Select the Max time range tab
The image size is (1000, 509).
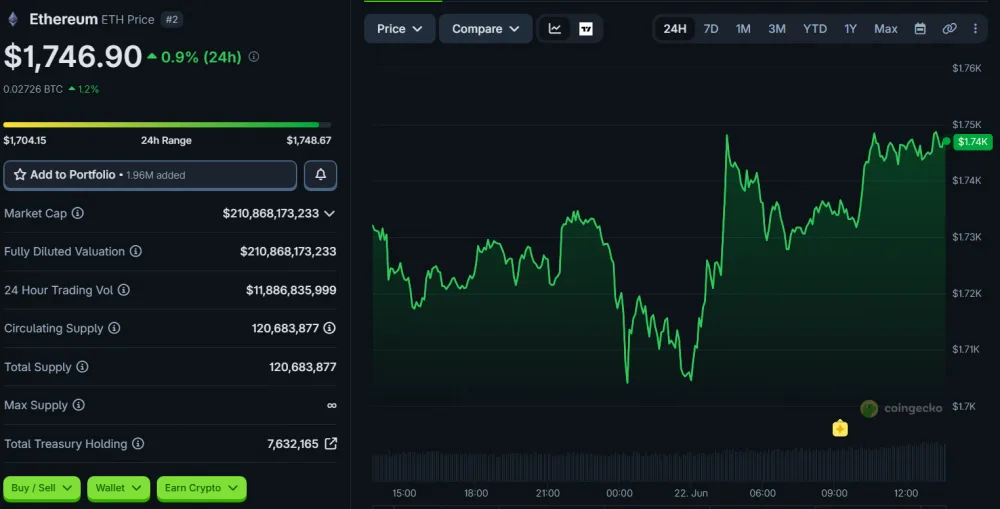pos(885,29)
